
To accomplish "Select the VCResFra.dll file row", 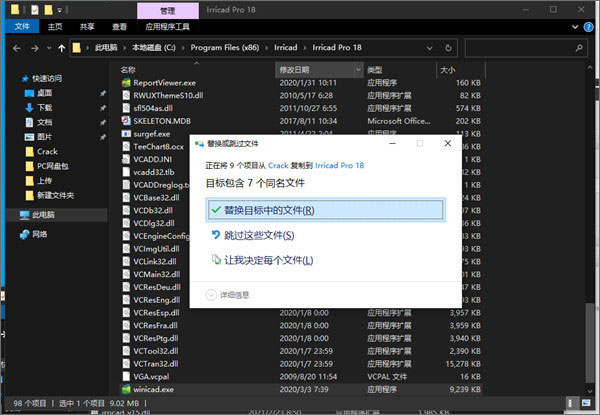I will click(300, 325).
